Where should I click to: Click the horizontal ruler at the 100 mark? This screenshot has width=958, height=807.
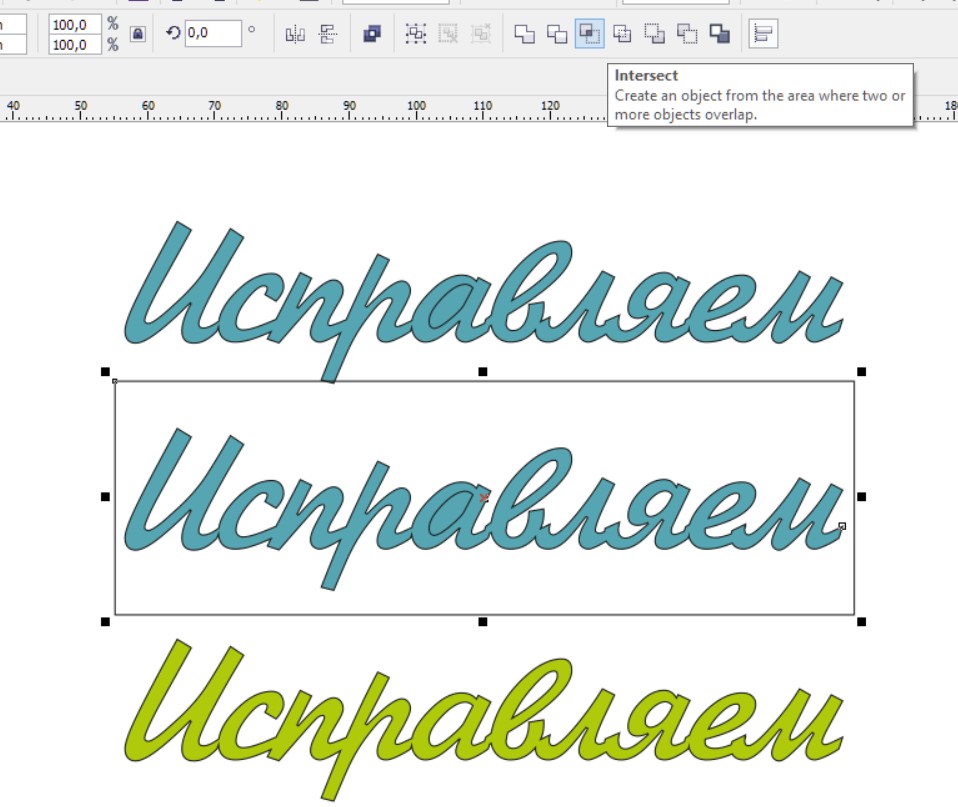(417, 109)
